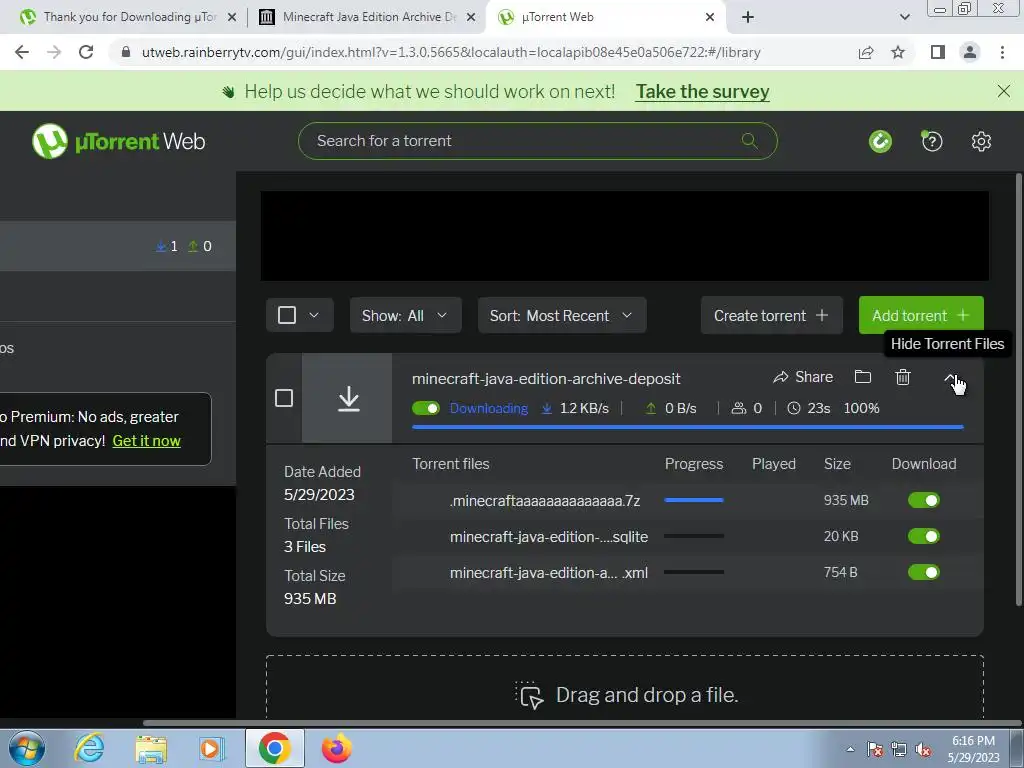Delete torrent with trash icon

[x=903, y=377]
